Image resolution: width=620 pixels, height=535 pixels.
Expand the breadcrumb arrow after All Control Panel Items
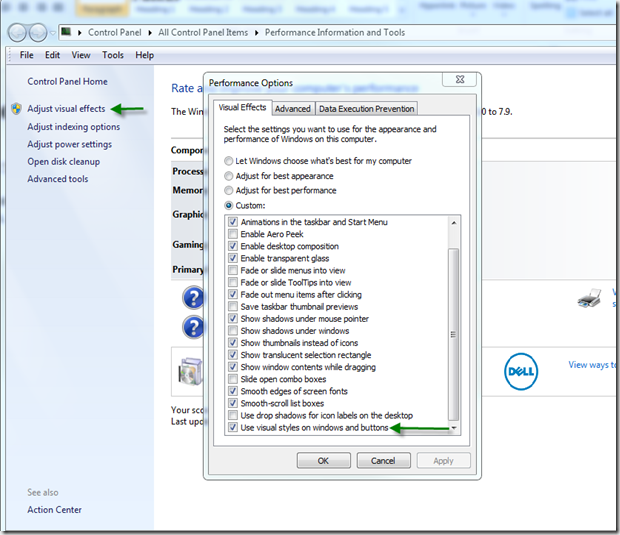(x=258, y=33)
